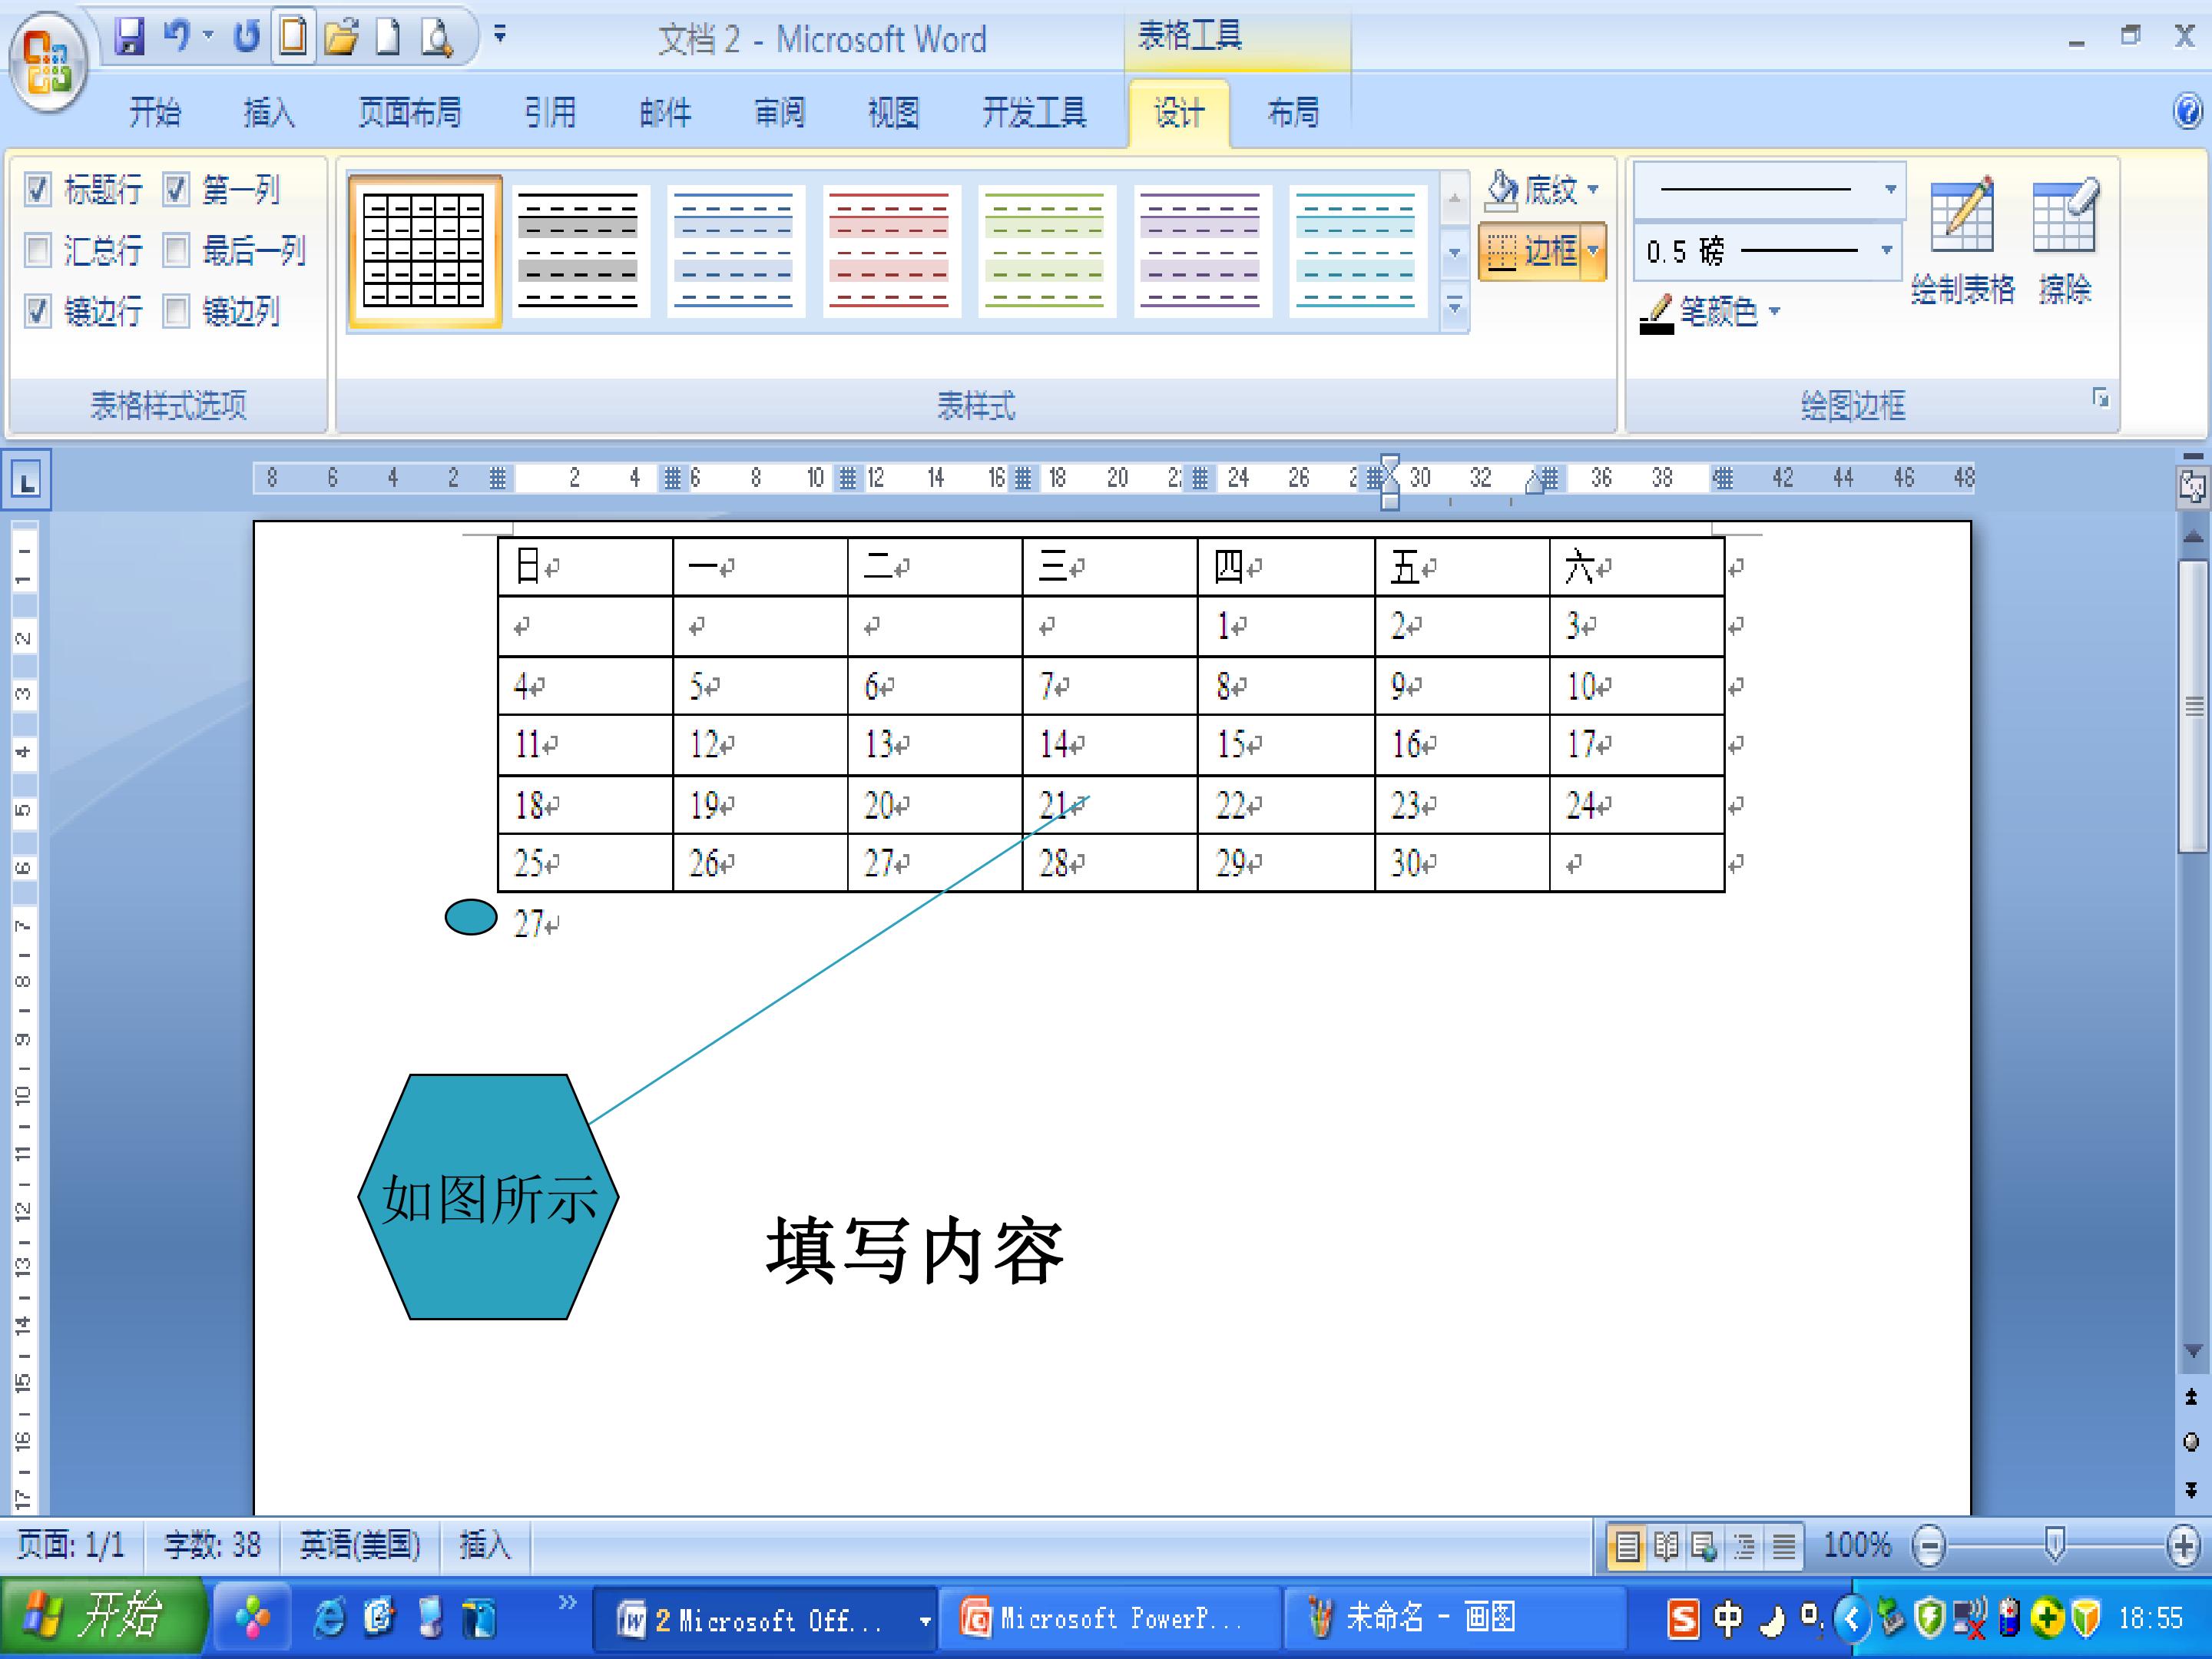Open undo history dropdown arrow
This screenshot has width=2212, height=1659.
pos(208,37)
